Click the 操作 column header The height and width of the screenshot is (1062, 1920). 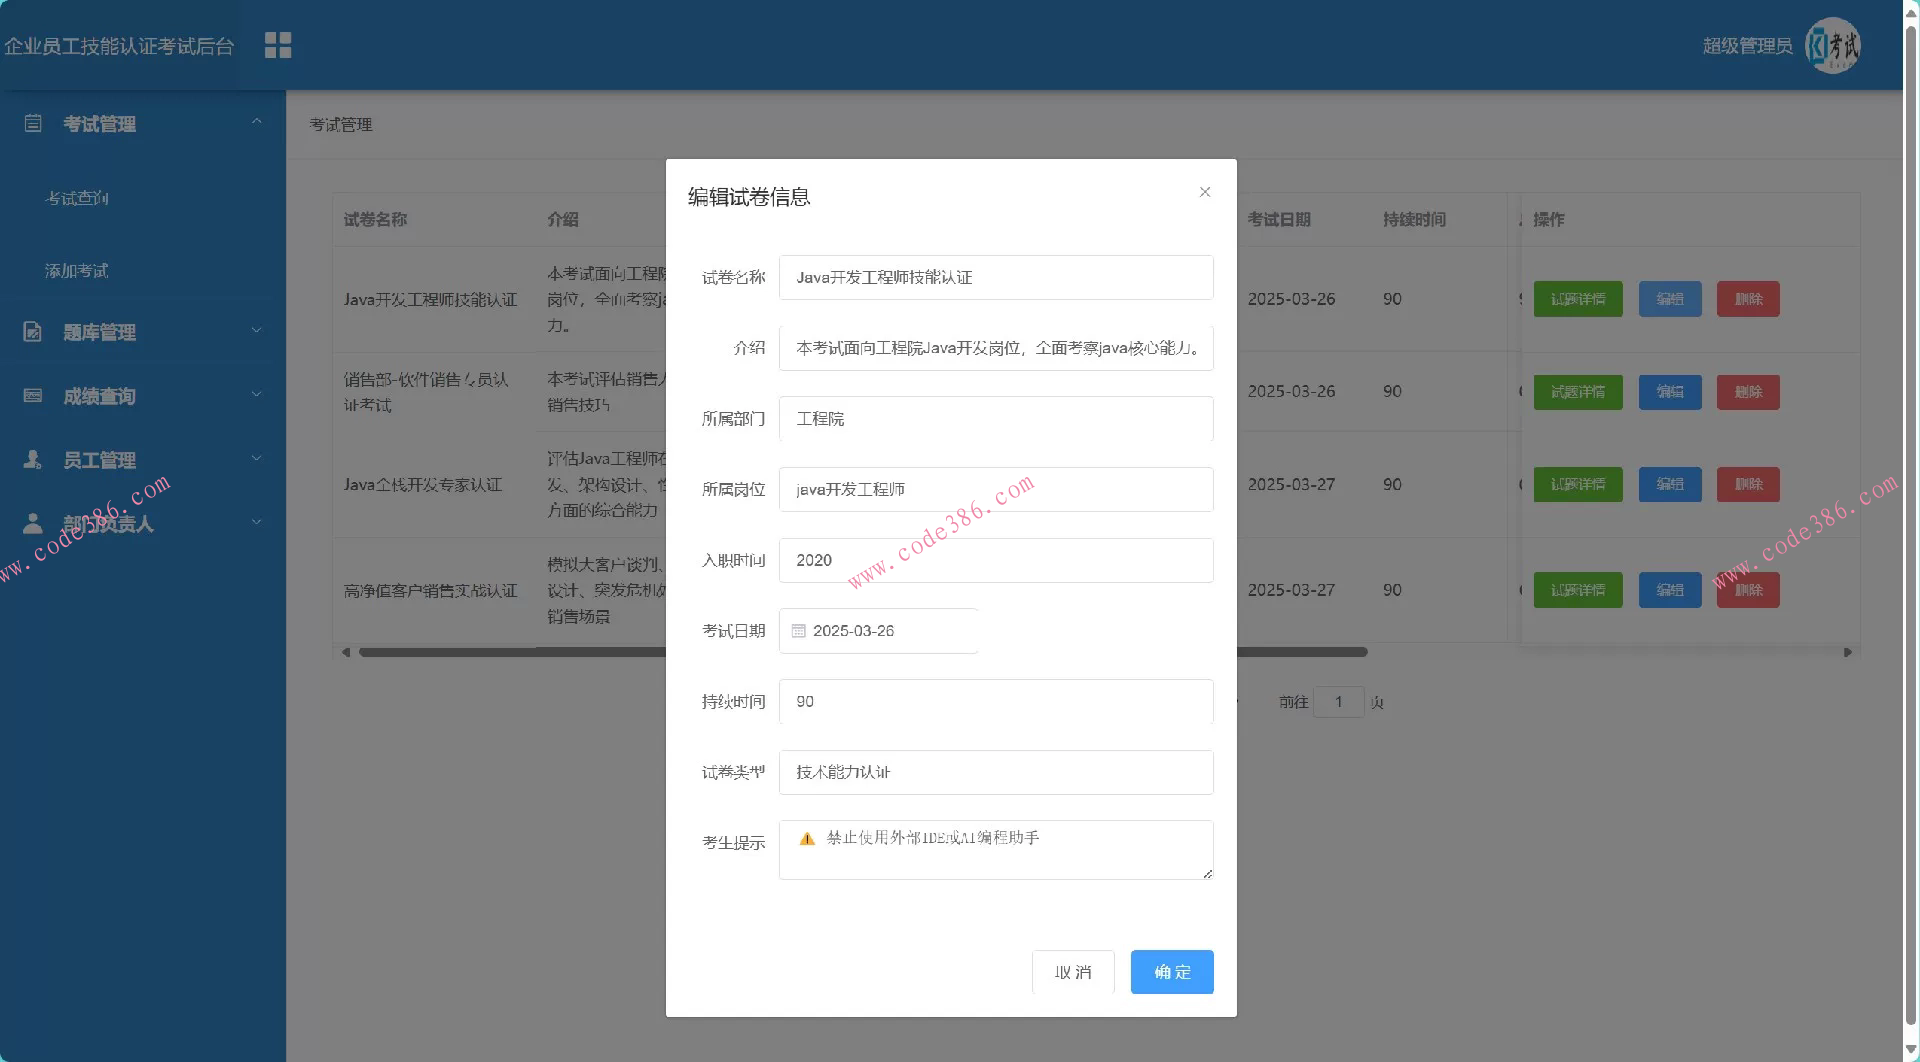click(1549, 219)
